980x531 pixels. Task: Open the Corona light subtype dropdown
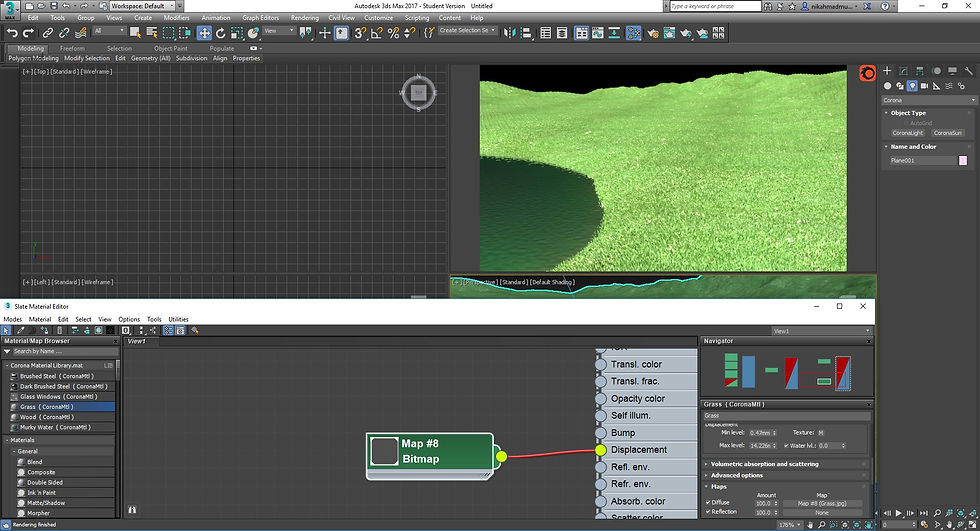(x=928, y=100)
